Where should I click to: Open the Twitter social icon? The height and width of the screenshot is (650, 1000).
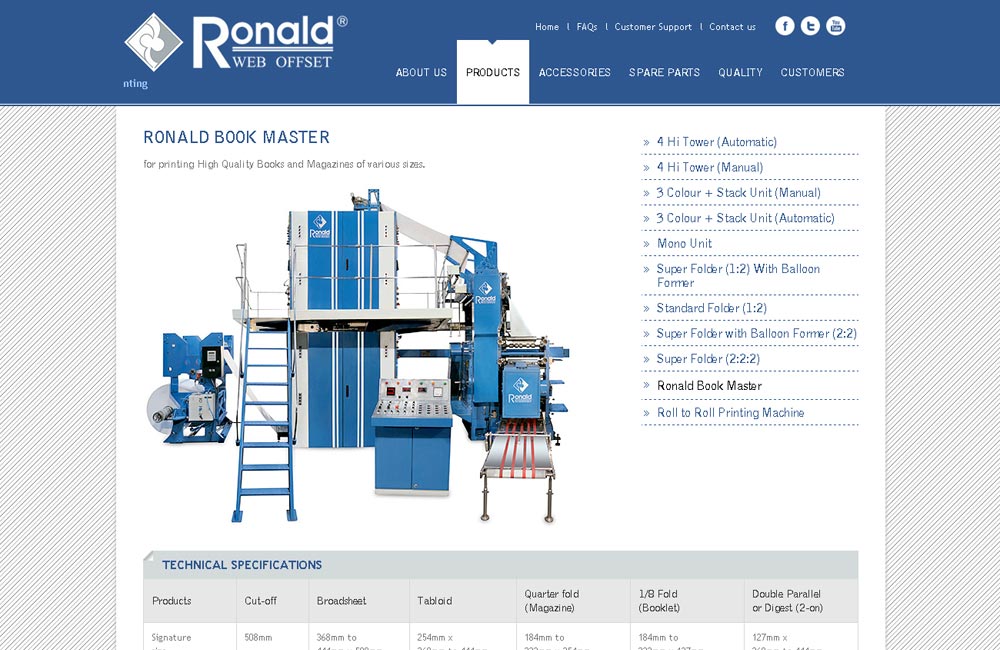[x=810, y=26]
